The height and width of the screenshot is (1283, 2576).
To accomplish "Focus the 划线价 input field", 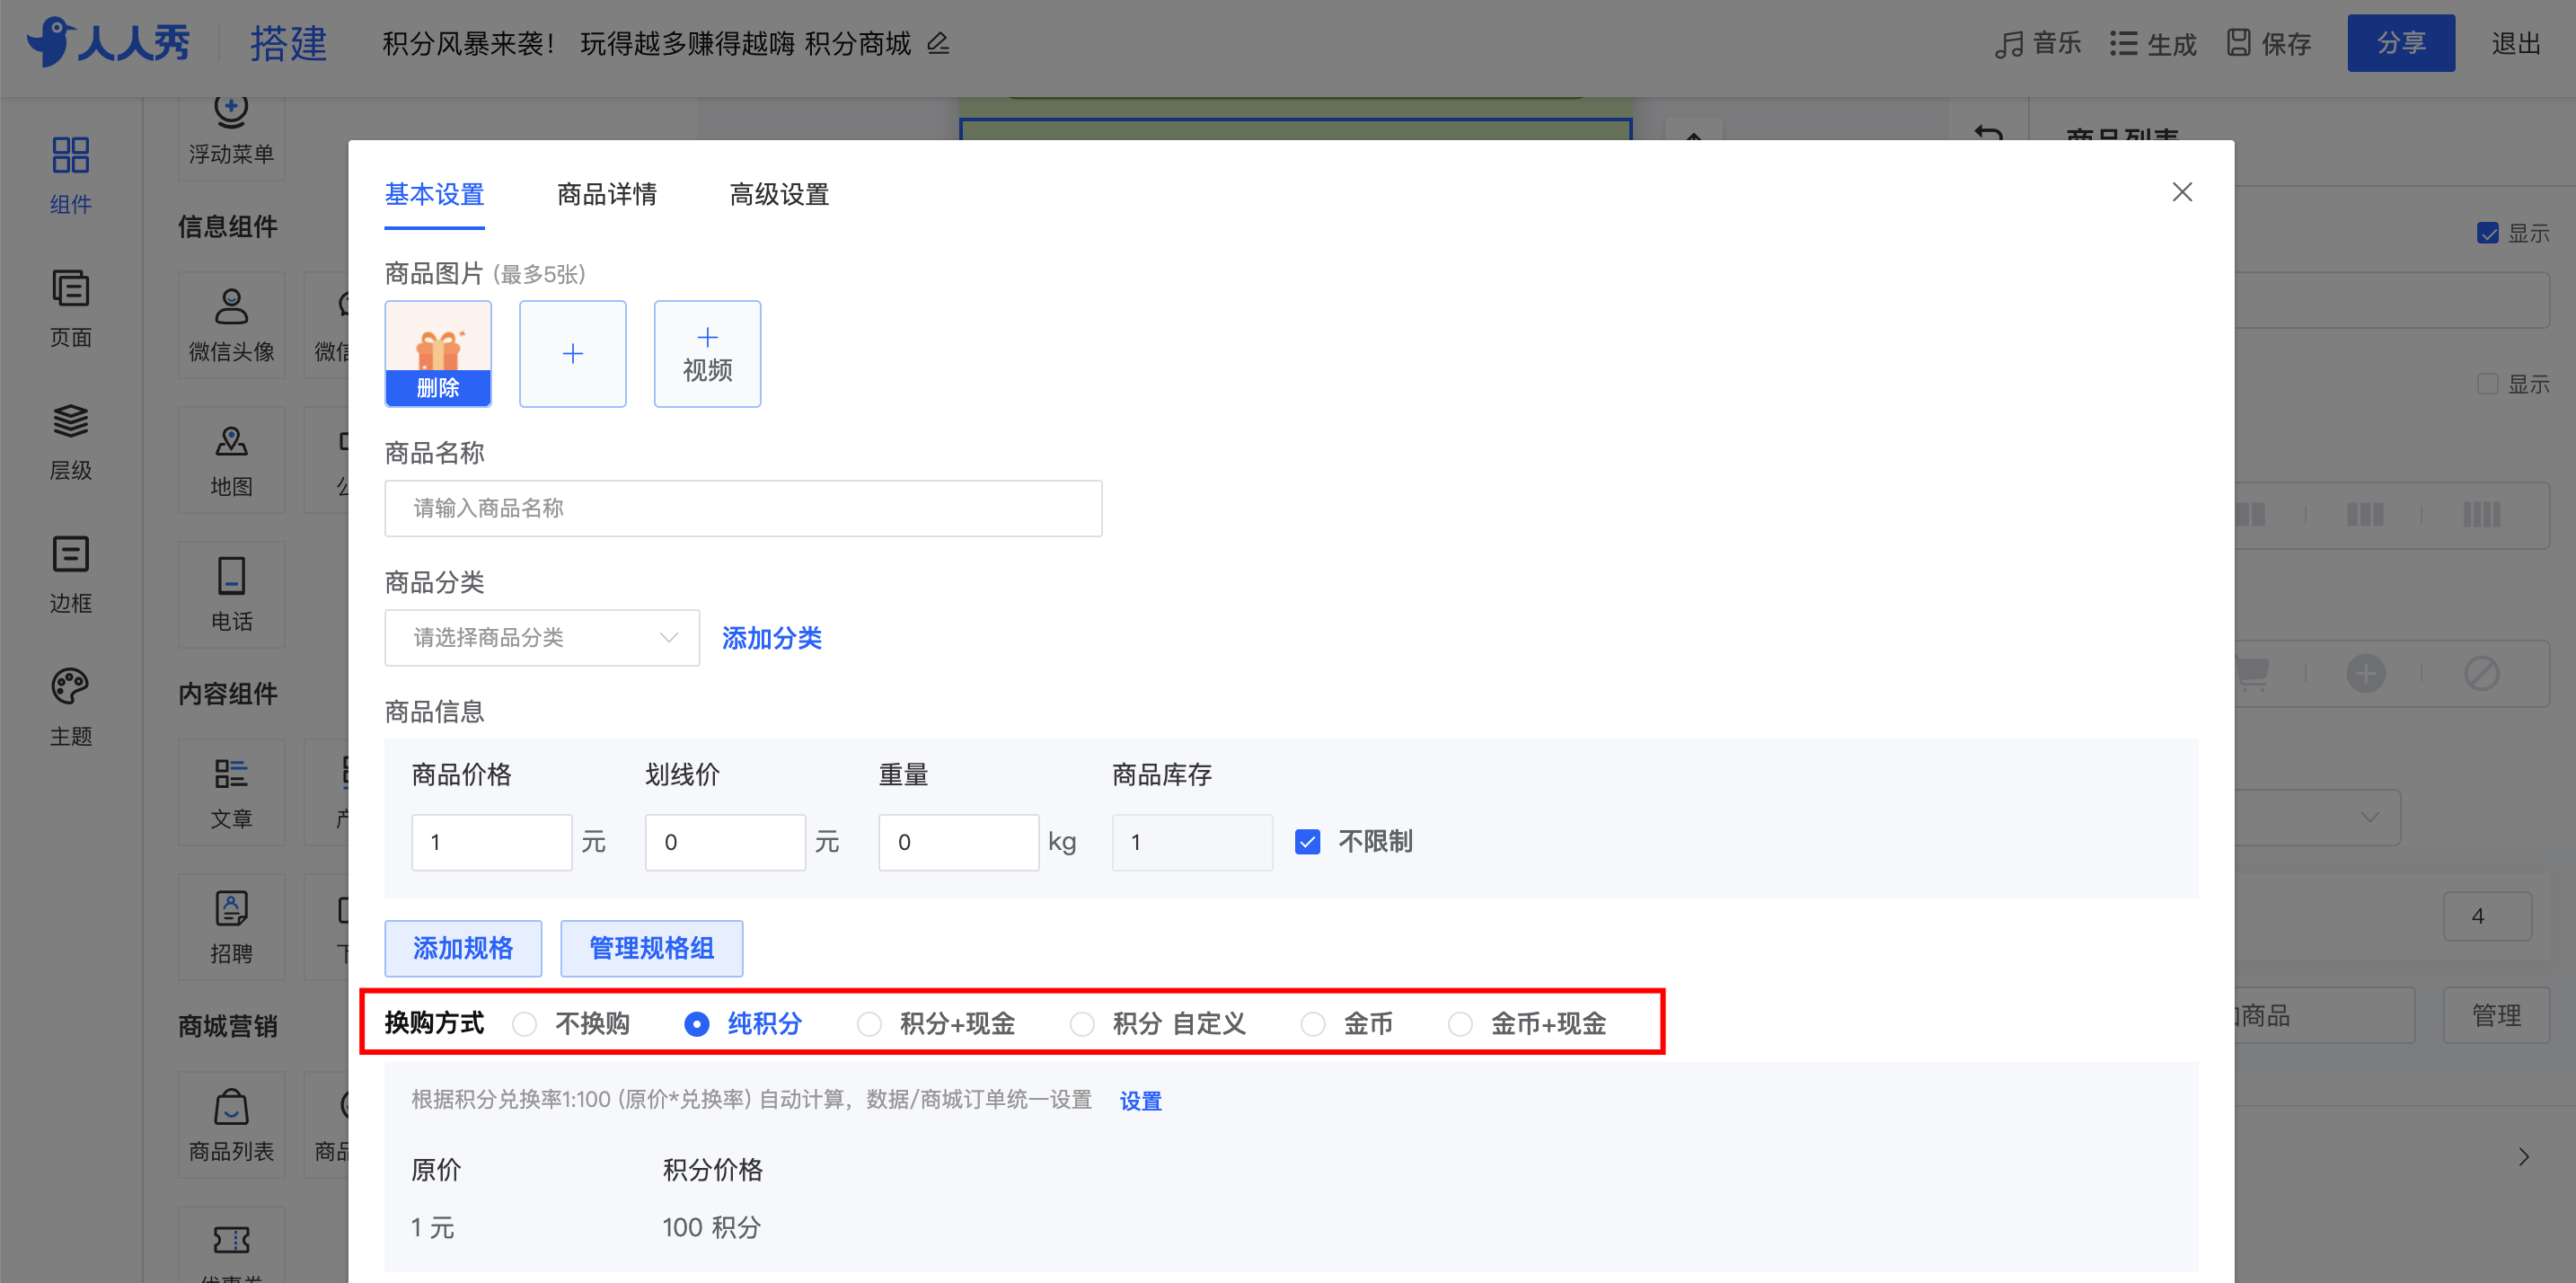I will click(x=725, y=842).
